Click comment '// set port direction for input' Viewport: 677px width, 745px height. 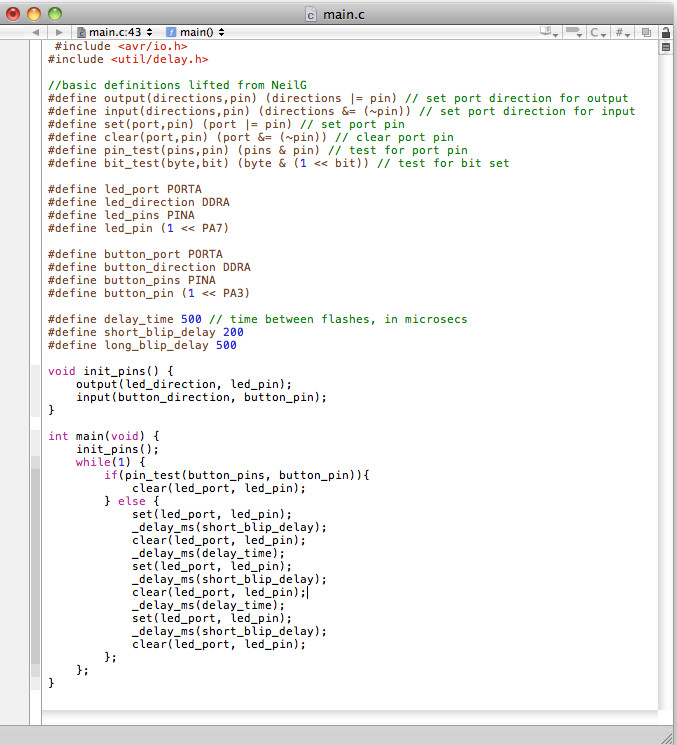(x=527, y=112)
